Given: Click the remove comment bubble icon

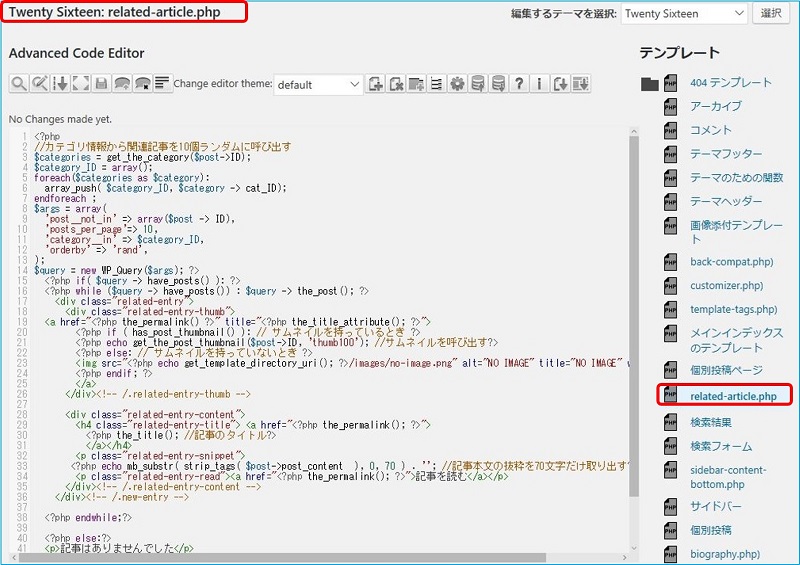Looking at the screenshot, I should point(142,83).
